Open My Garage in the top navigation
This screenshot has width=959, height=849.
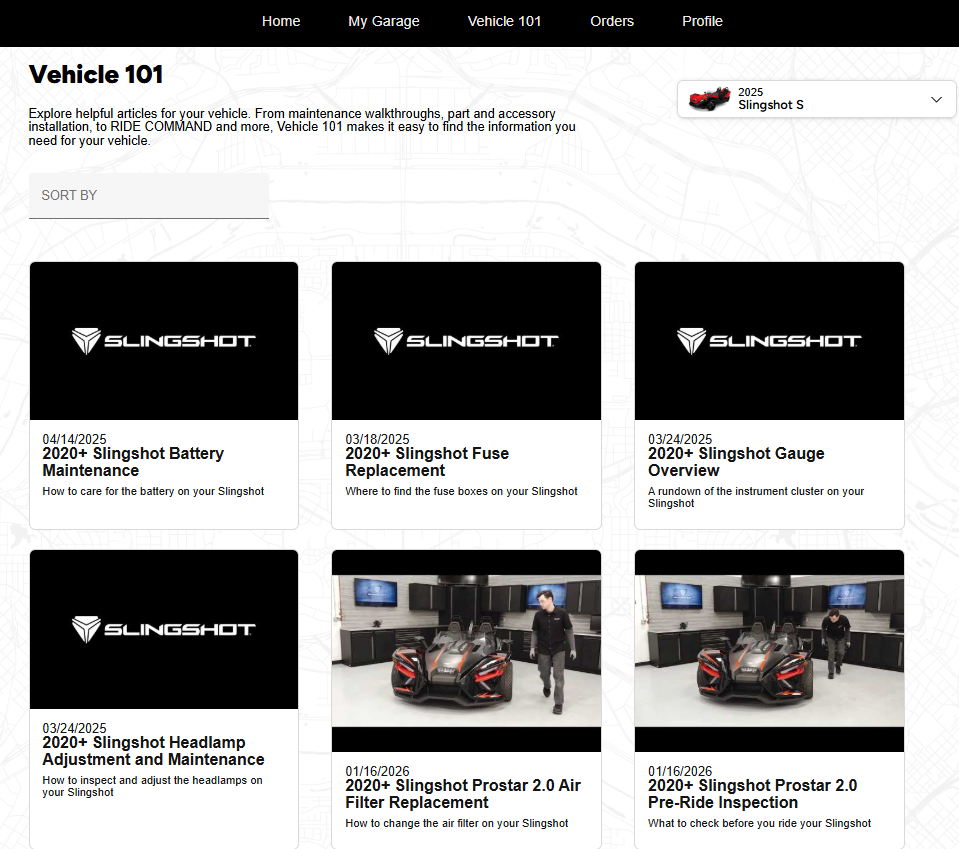click(x=383, y=21)
